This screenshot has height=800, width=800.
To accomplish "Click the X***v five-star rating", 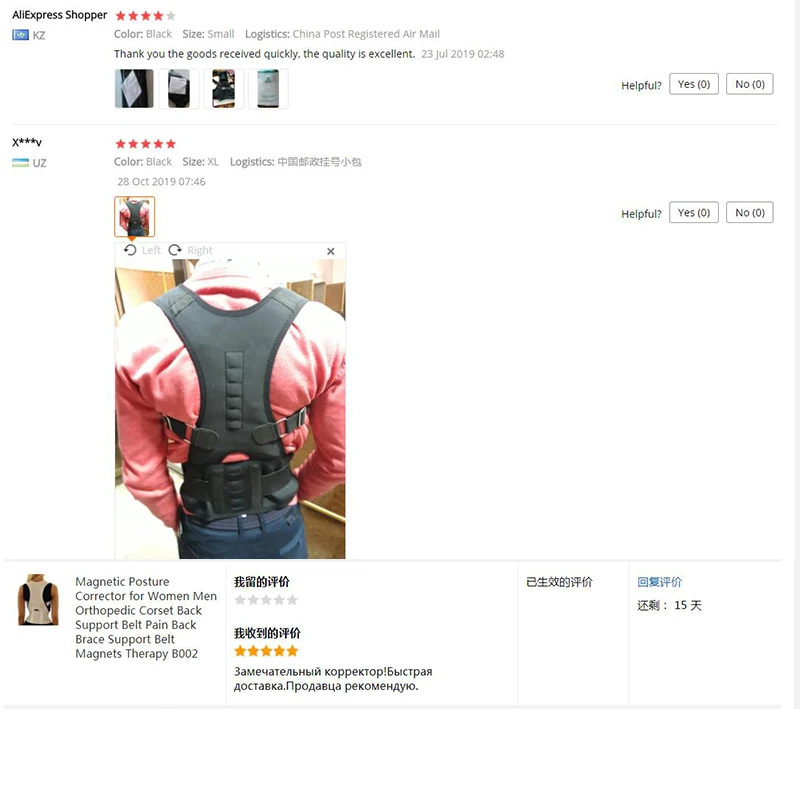I will point(145,144).
